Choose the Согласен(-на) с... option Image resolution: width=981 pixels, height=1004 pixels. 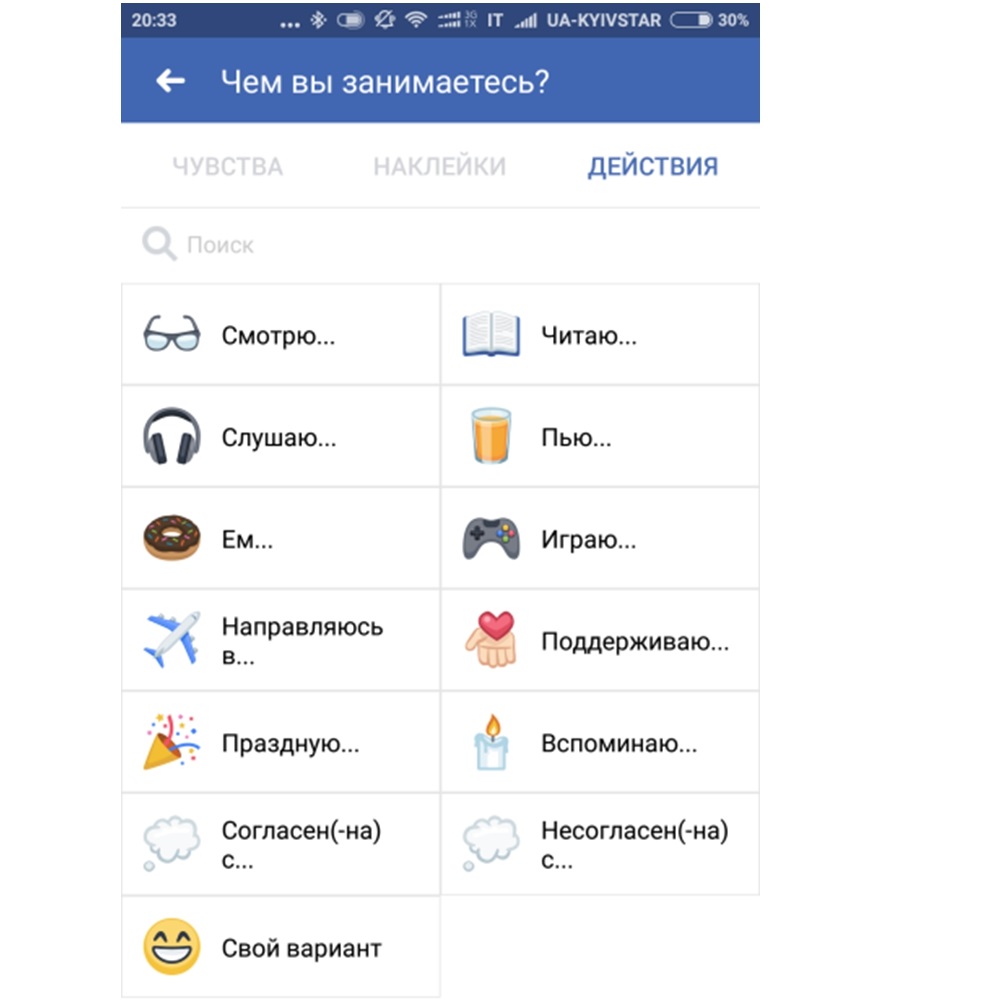tap(280, 844)
